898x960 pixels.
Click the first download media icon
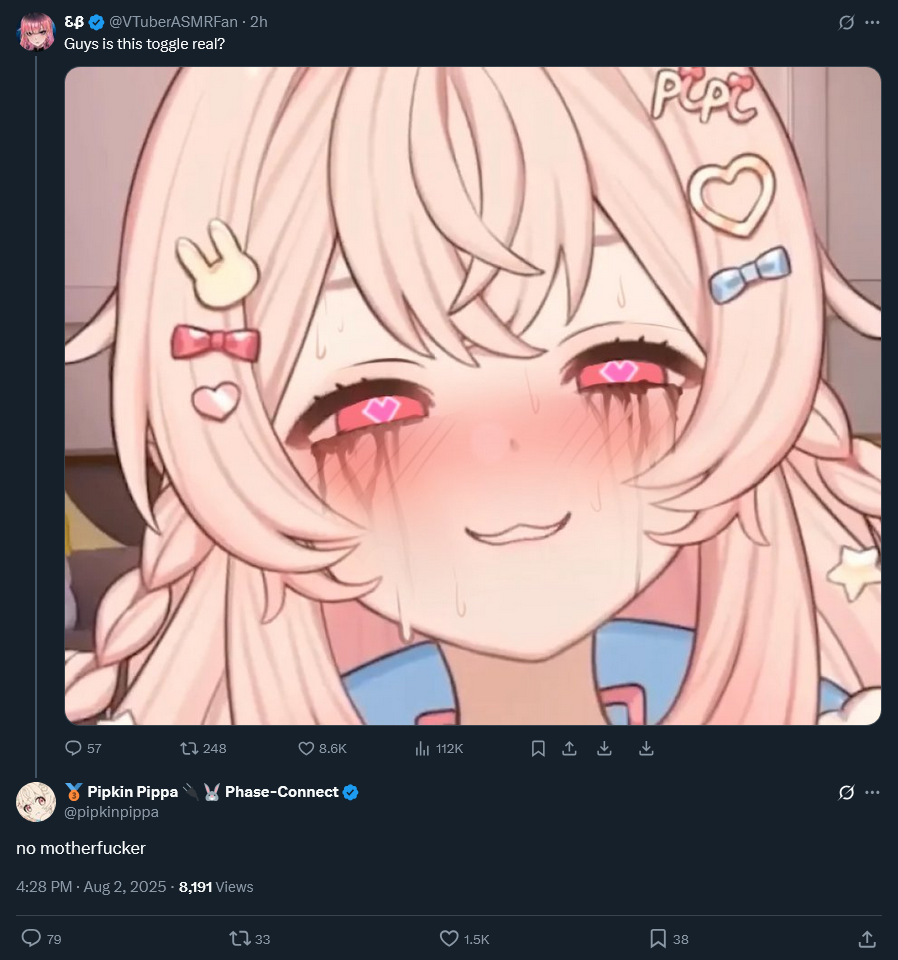click(x=604, y=748)
